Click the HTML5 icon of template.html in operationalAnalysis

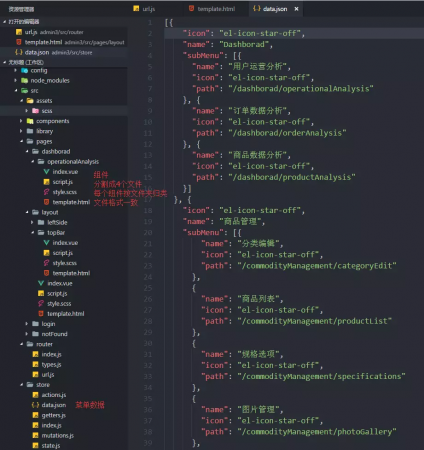[47, 202]
